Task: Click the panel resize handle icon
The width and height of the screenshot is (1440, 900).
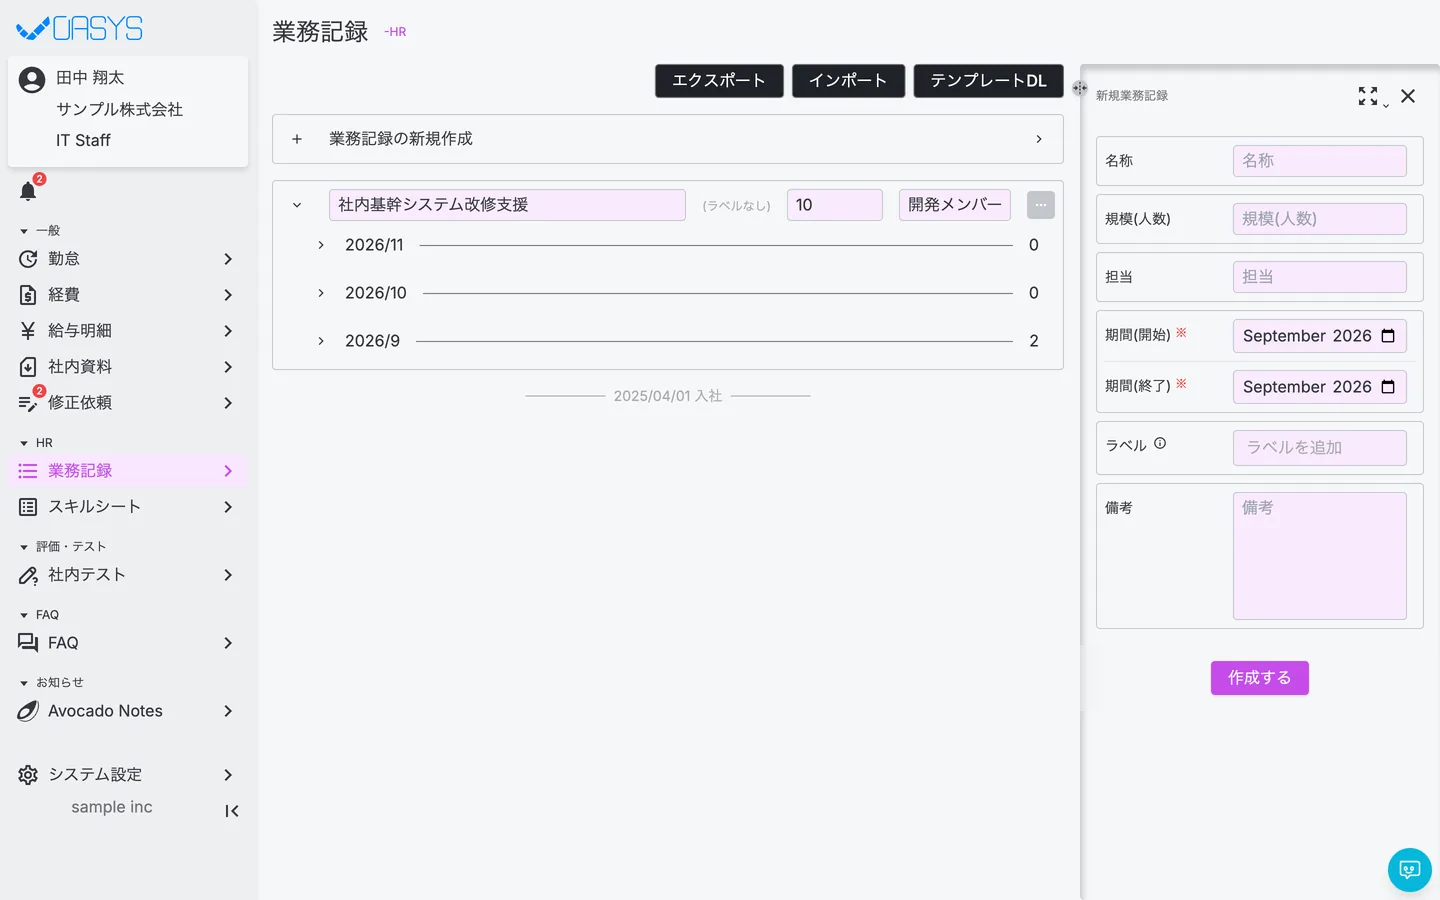Action: coord(1080,88)
